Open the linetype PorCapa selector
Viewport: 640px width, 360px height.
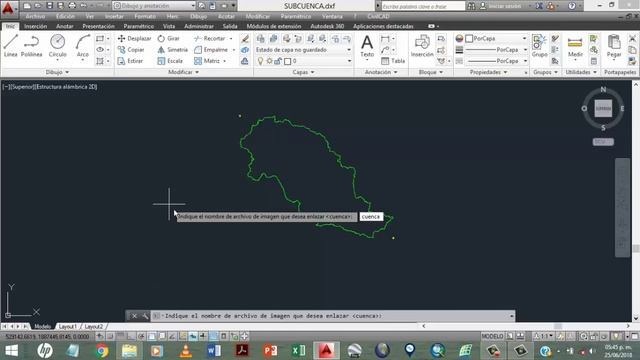[496, 61]
